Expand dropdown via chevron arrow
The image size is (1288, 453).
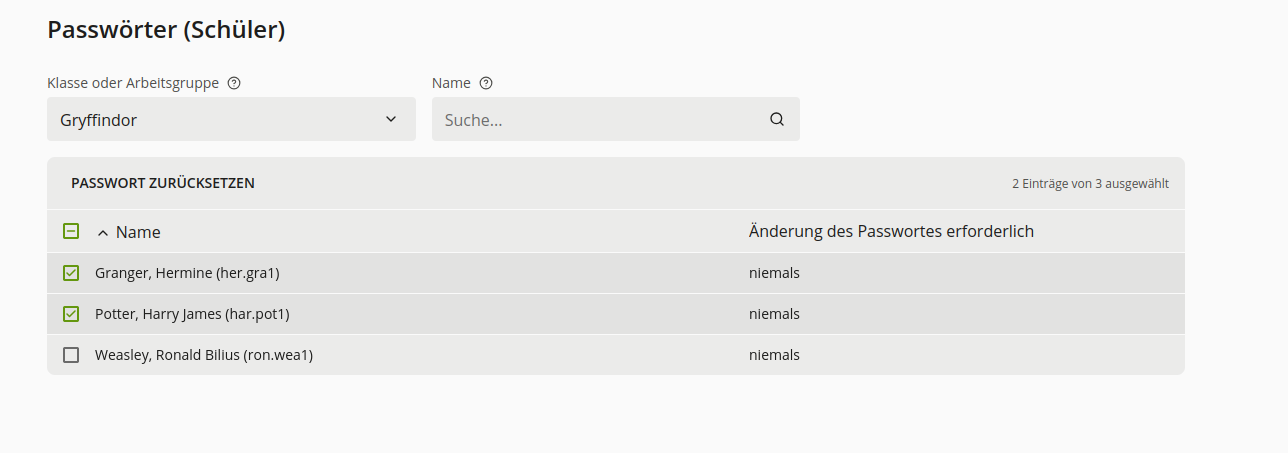tap(391, 120)
